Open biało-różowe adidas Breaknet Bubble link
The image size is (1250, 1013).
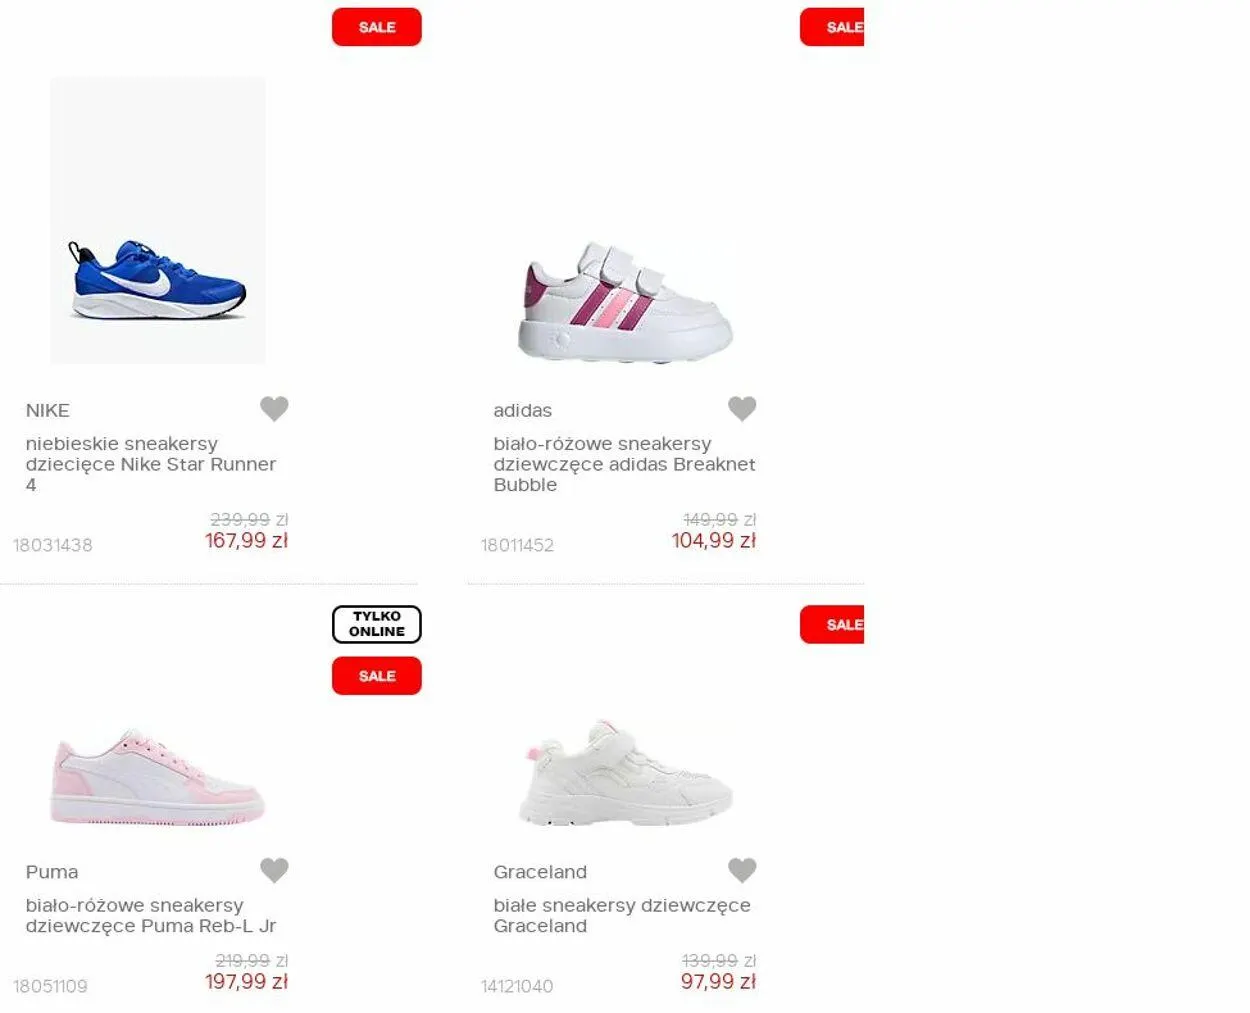pyautogui.click(x=624, y=464)
